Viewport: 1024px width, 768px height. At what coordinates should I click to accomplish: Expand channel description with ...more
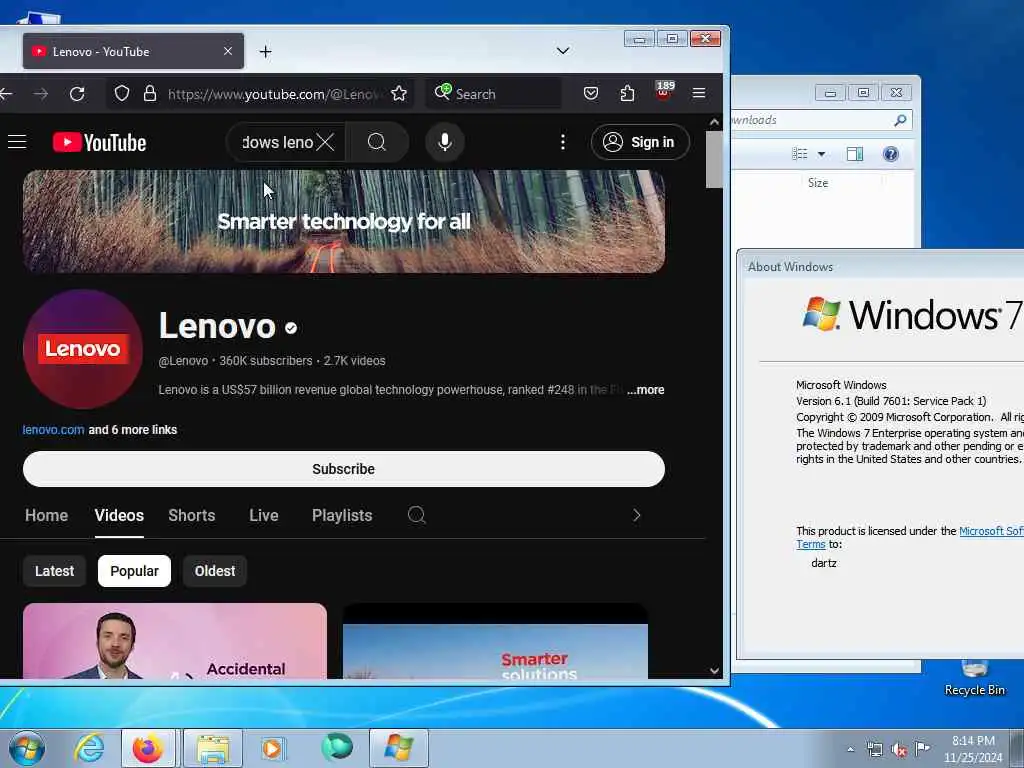click(645, 390)
